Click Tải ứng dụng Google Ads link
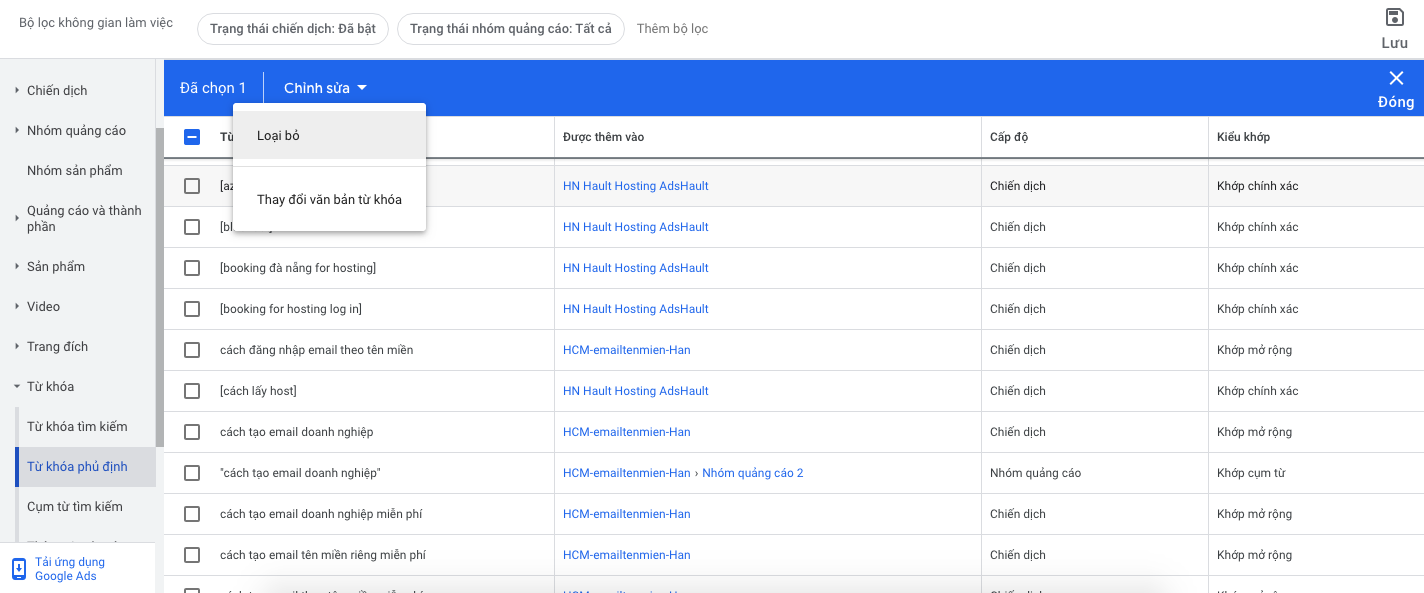This screenshot has height=593, width=1424. [70, 569]
